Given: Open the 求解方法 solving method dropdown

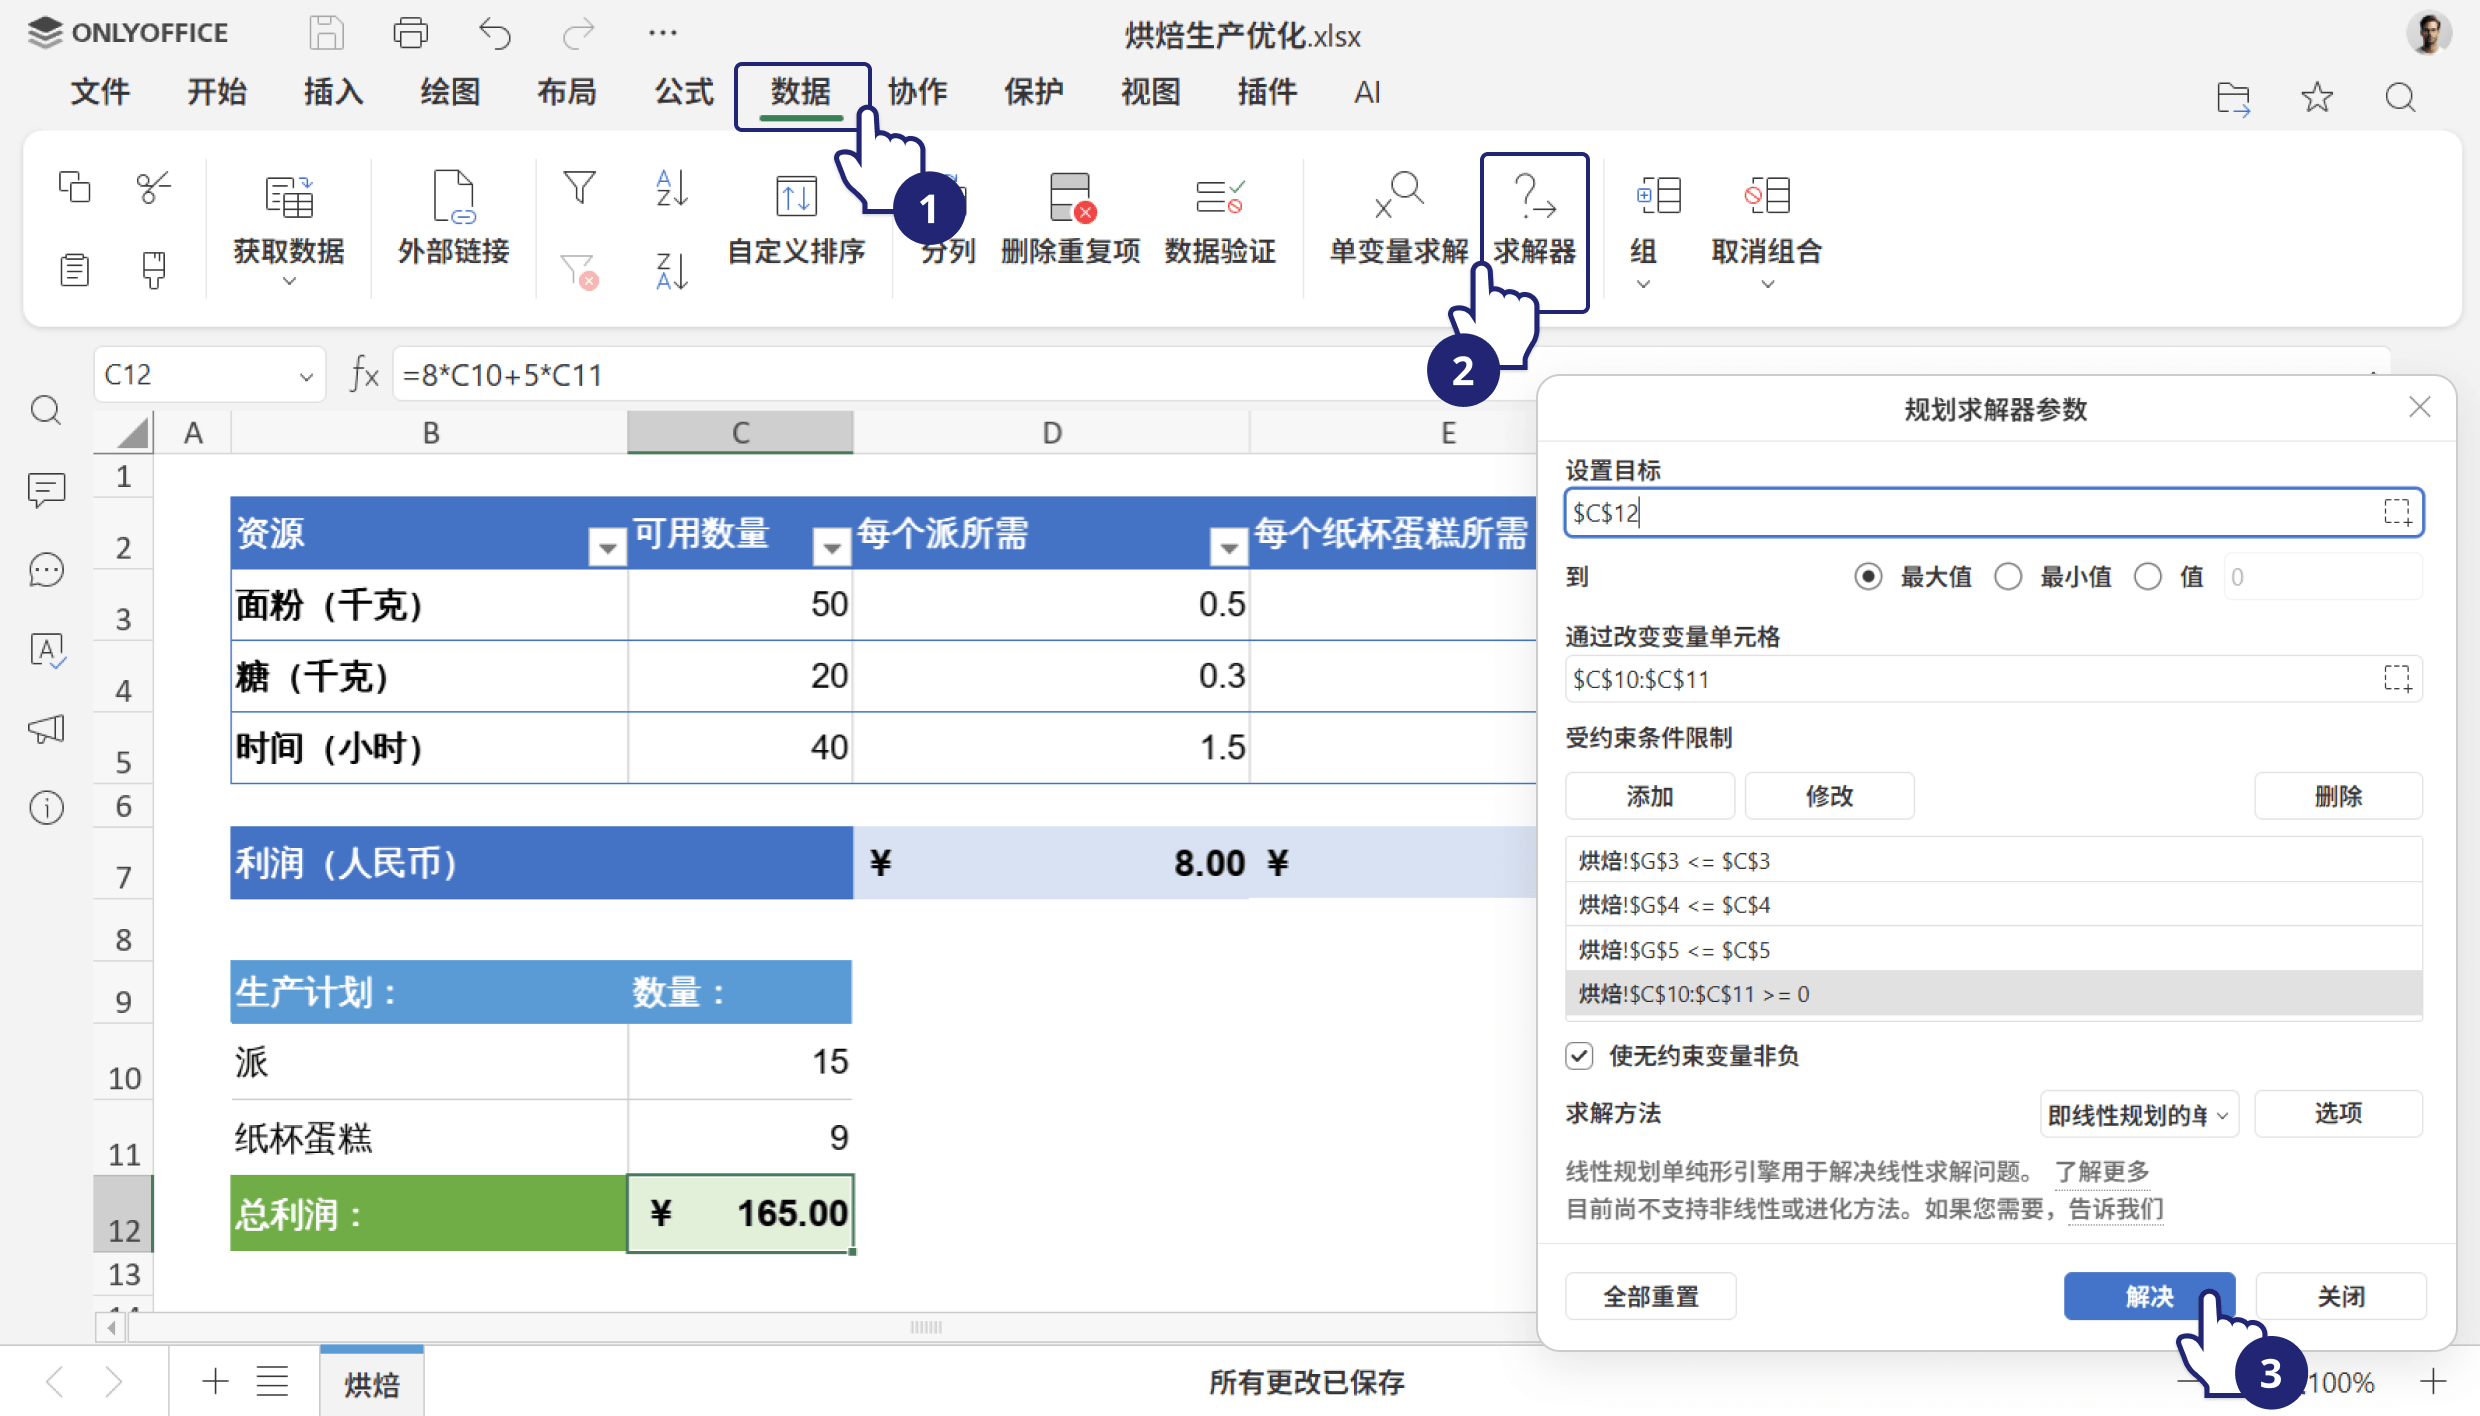Looking at the screenshot, I should pos(2139,1114).
